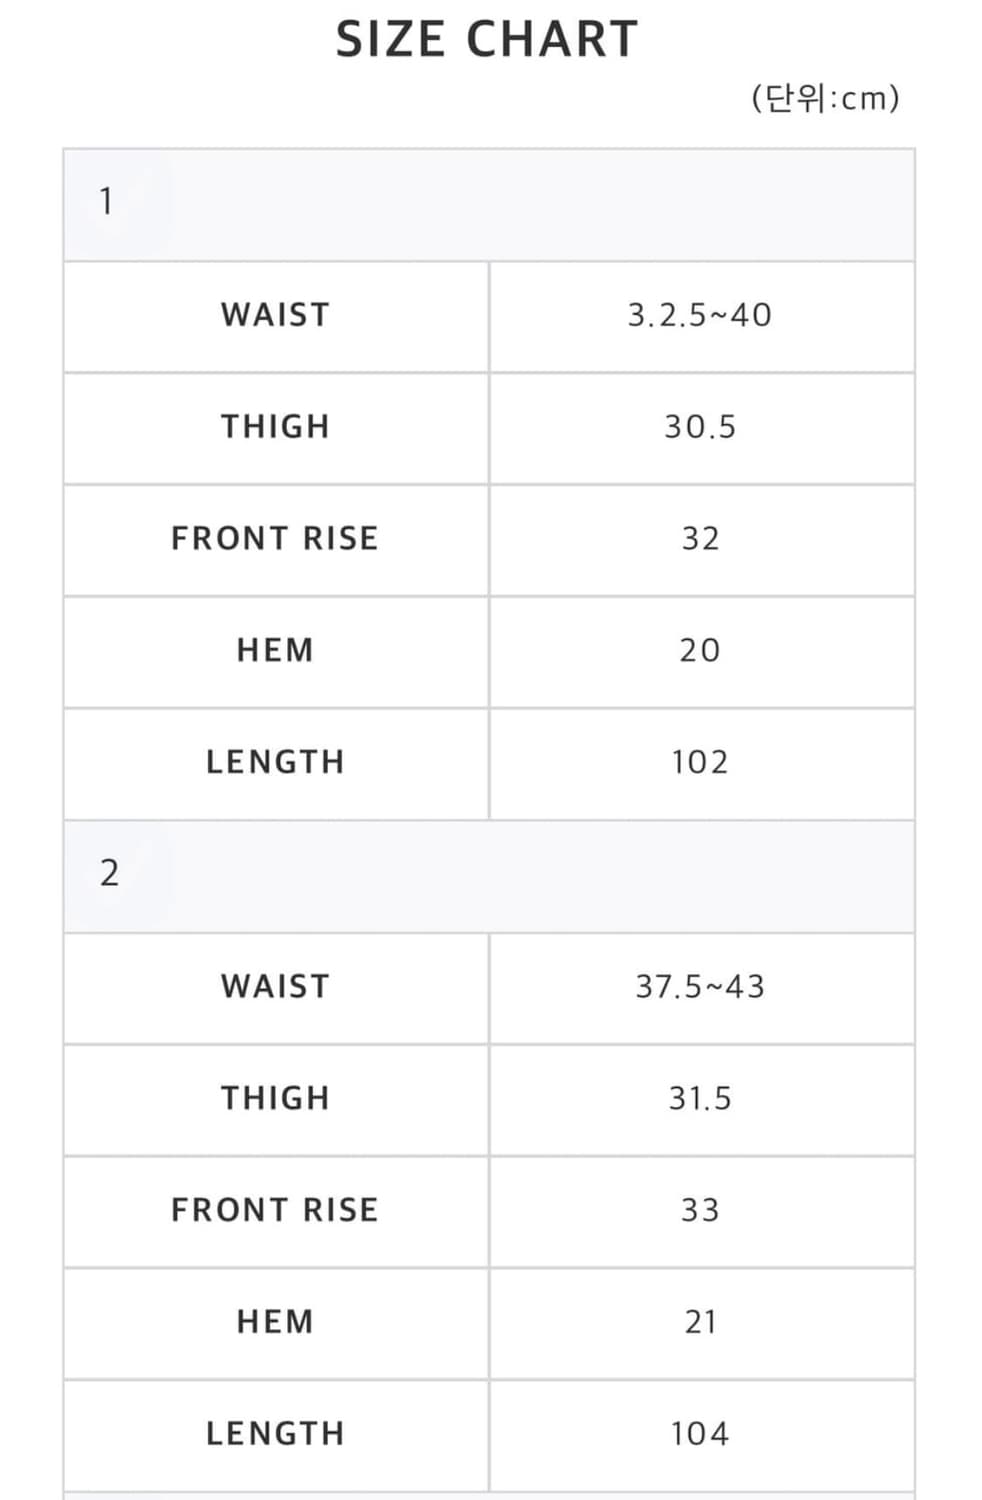This screenshot has width=982, height=1500.
Task: Select the size 1 header row
Action: point(489,206)
